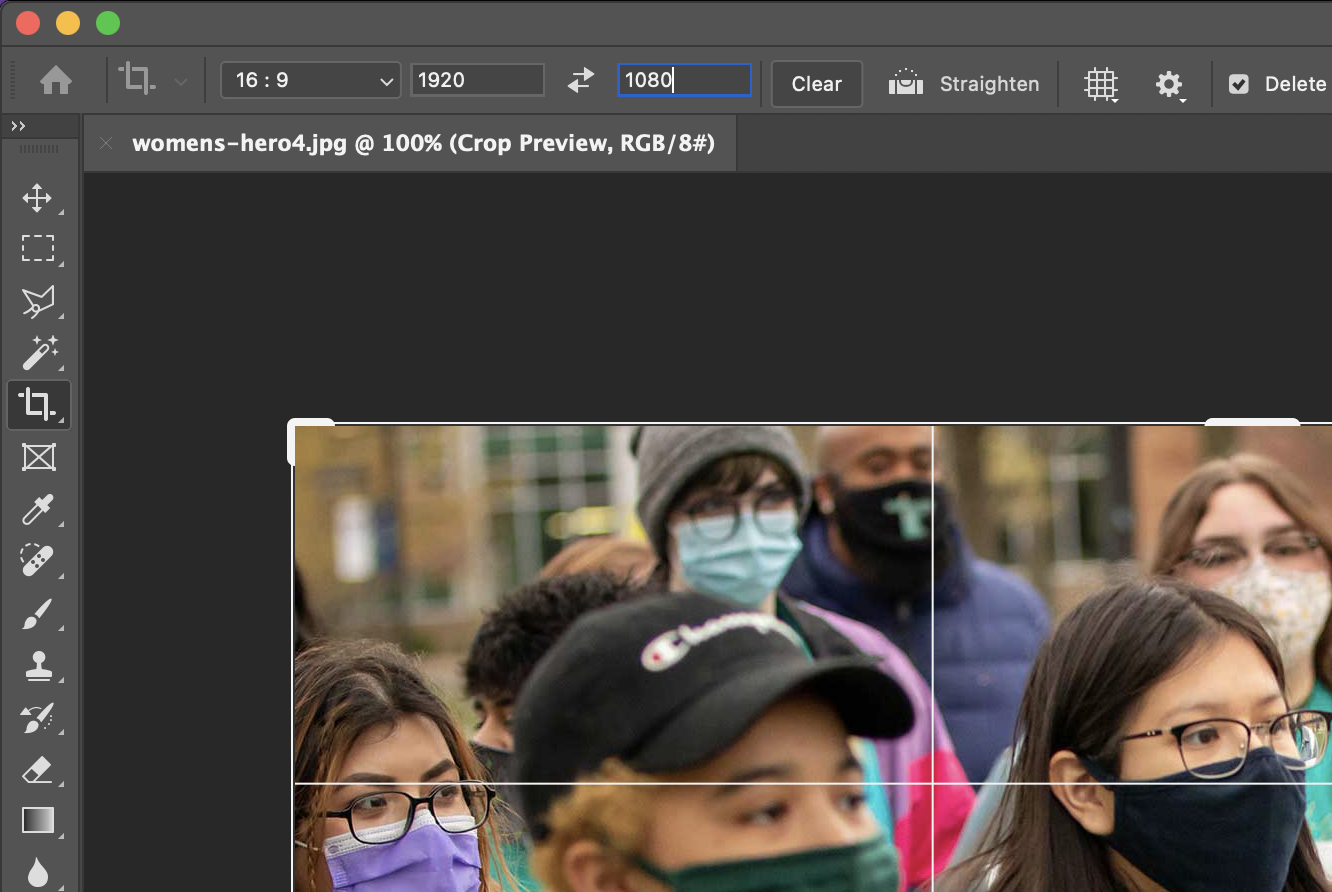
Task: Select the Move tool
Action: [39, 198]
